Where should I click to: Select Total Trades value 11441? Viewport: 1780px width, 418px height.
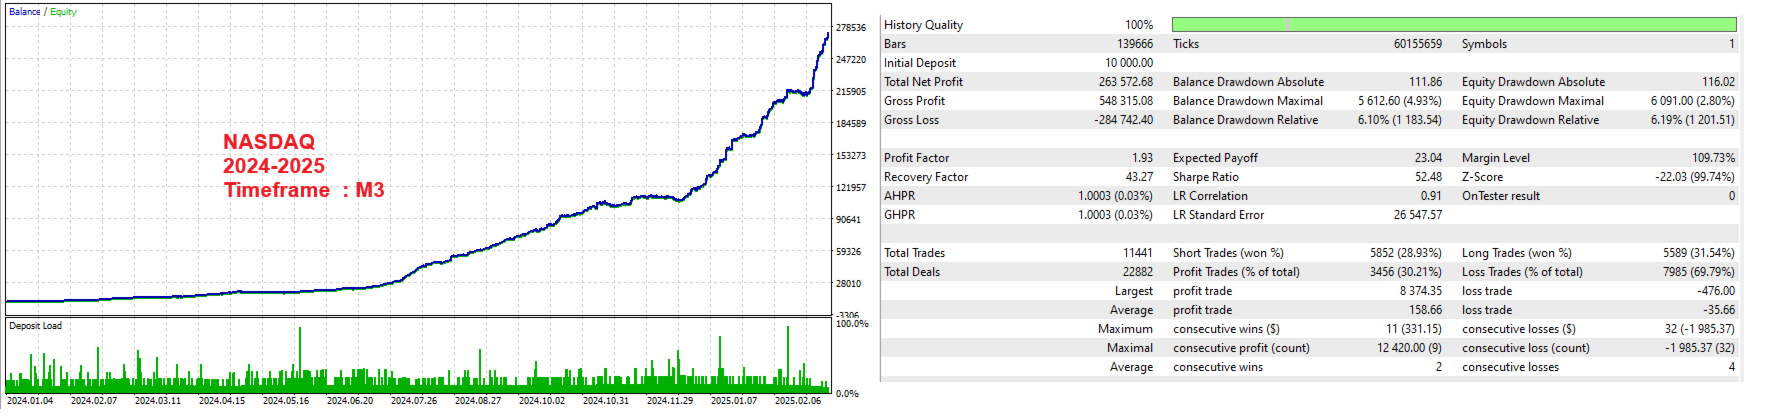[1138, 253]
